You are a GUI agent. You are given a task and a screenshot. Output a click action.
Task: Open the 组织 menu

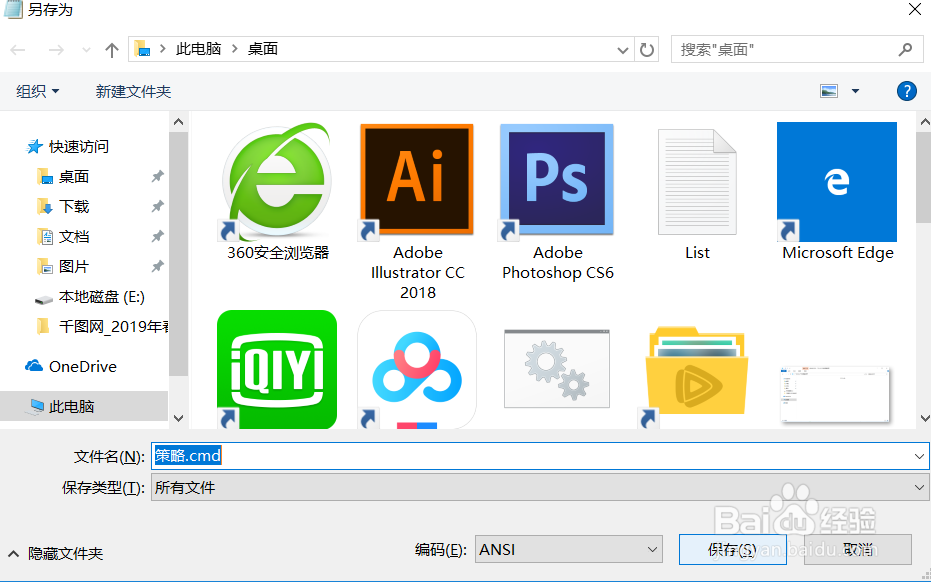(37, 91)
